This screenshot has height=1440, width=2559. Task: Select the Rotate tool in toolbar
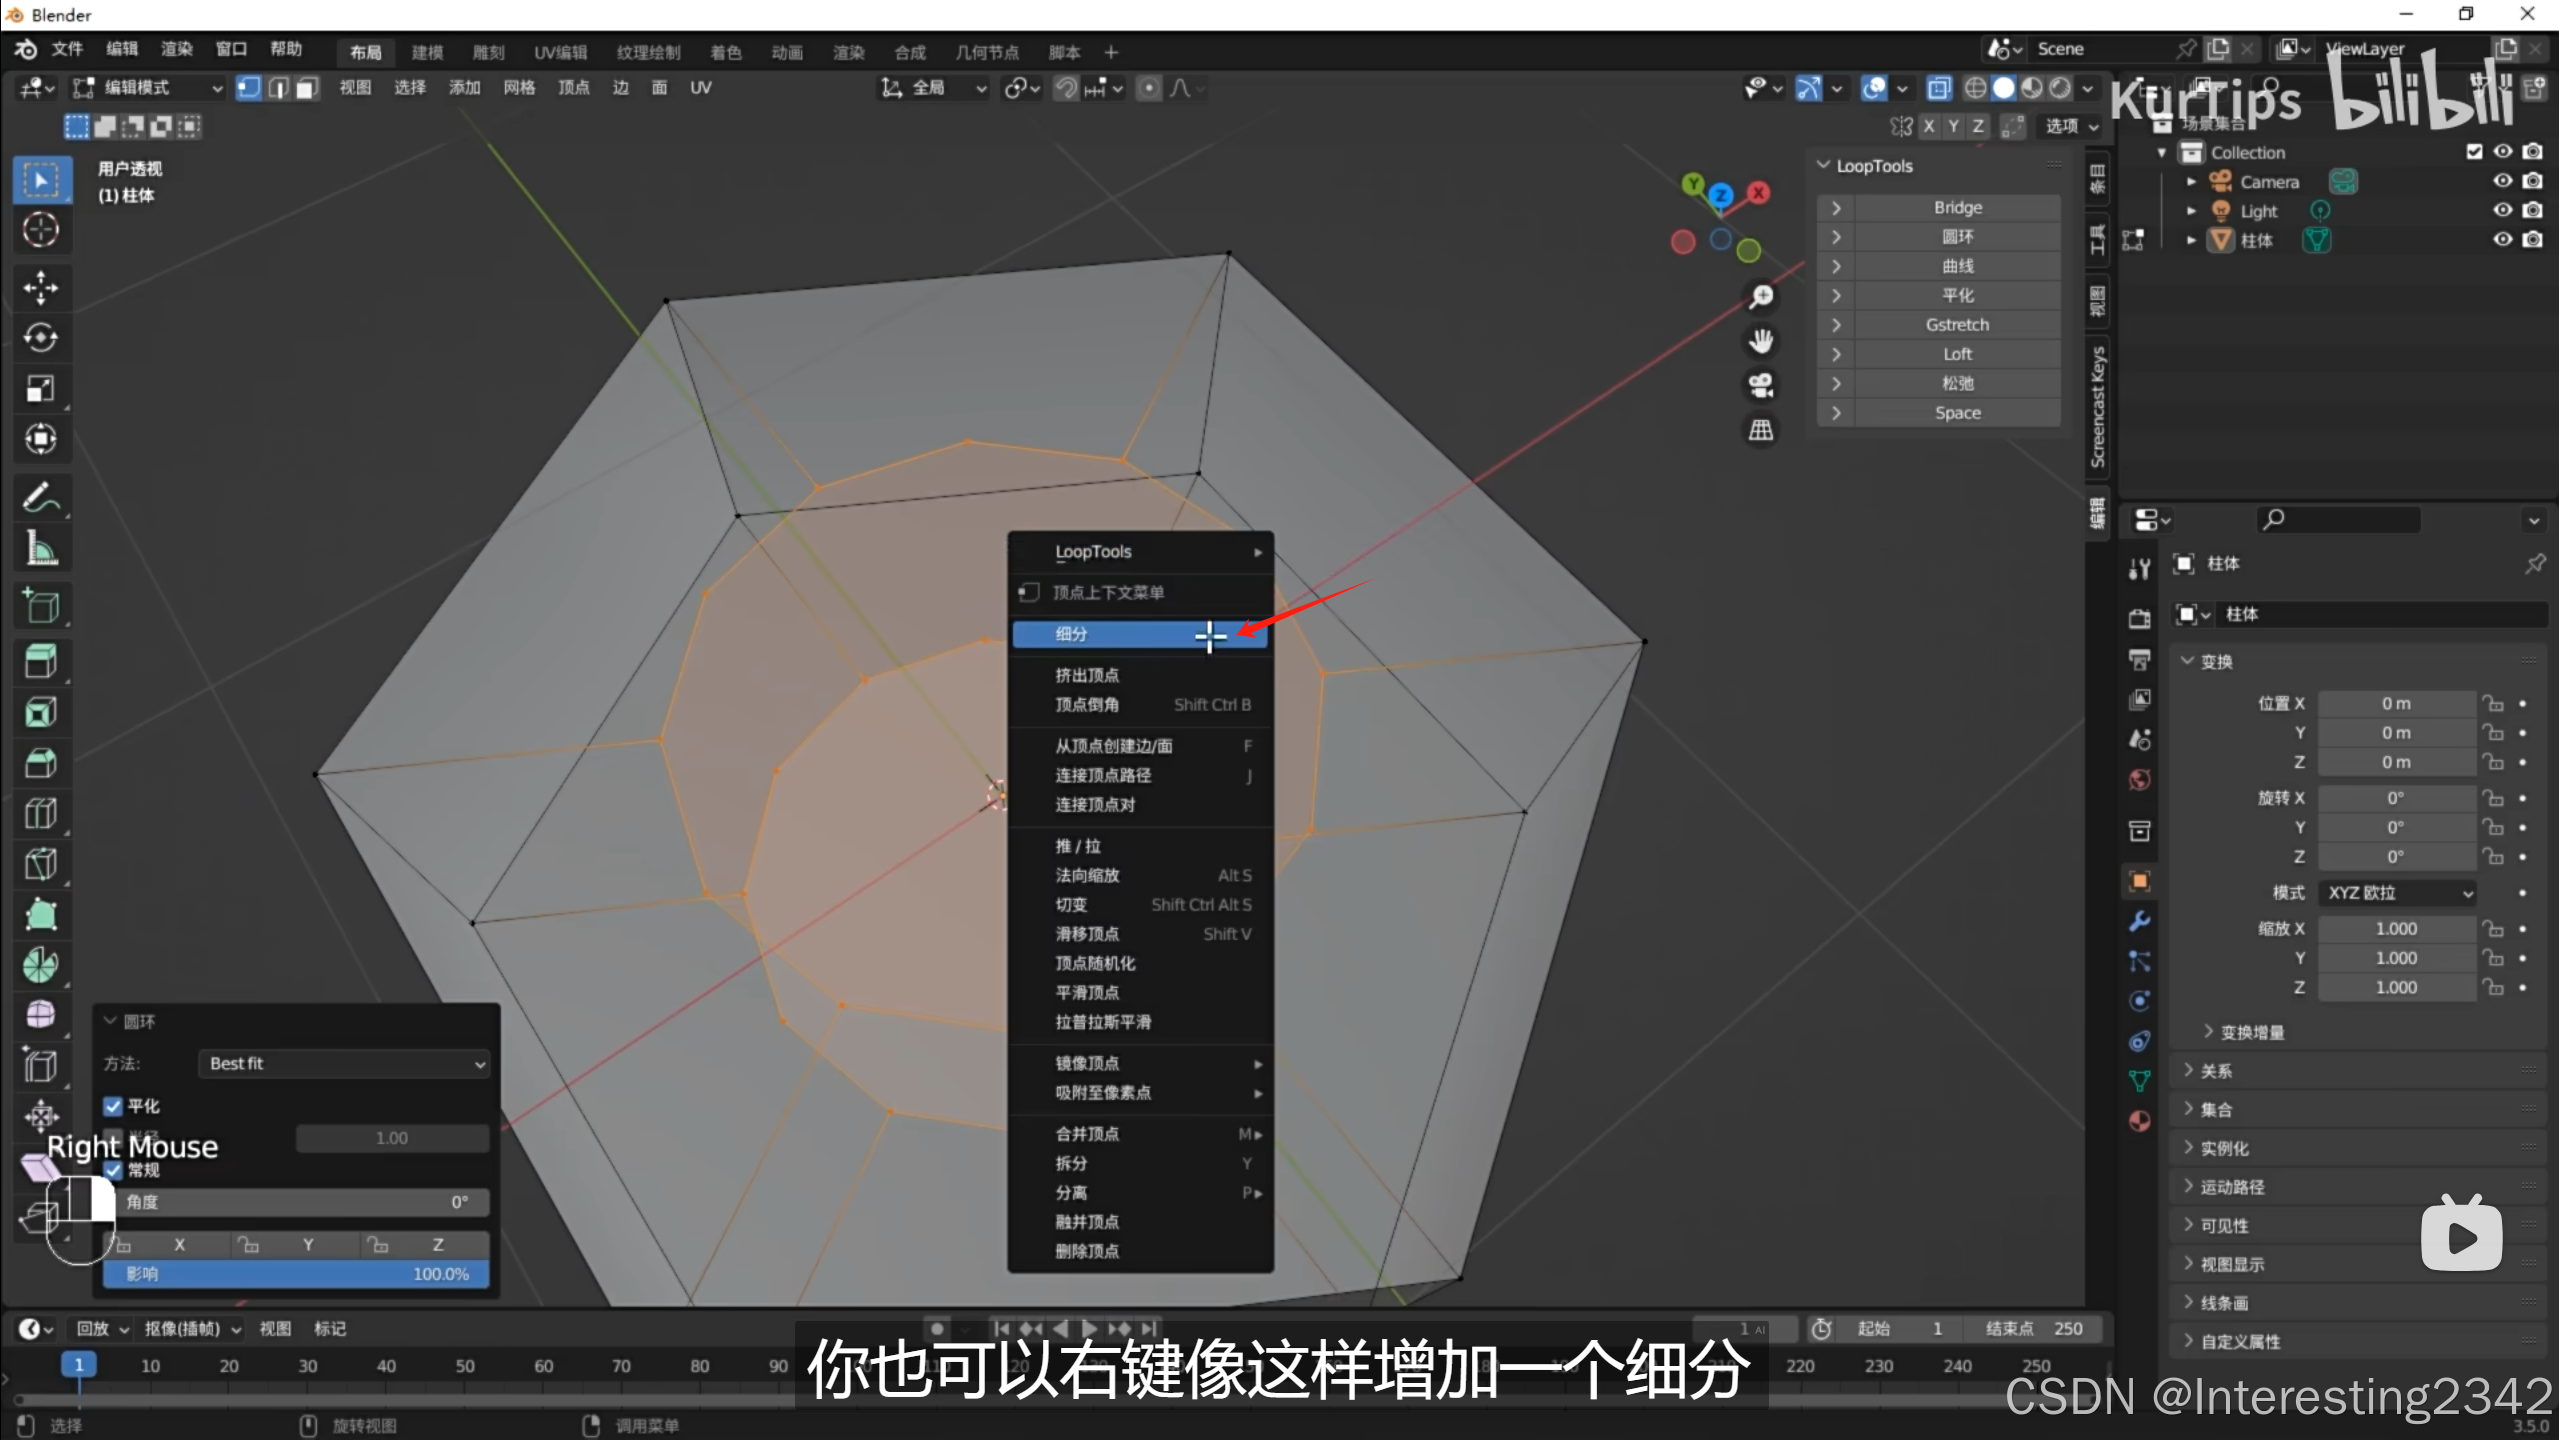[x=40, y=338]
